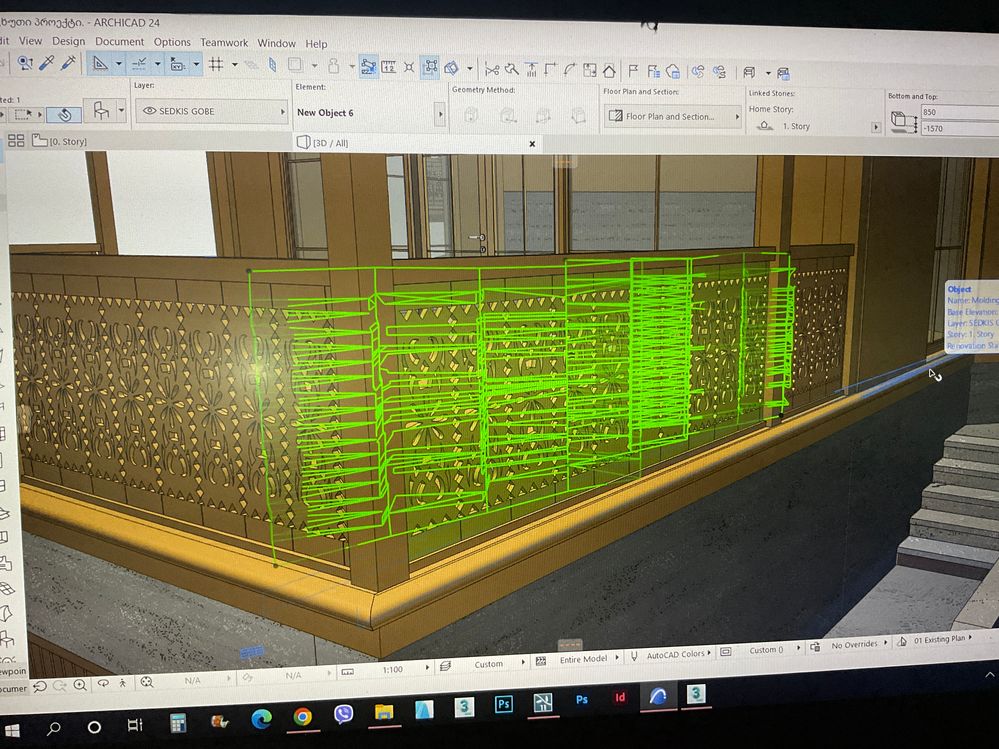Open the SEDKIS GOBE layer dropdown
The image size is (999, 749).
(283, 112)
